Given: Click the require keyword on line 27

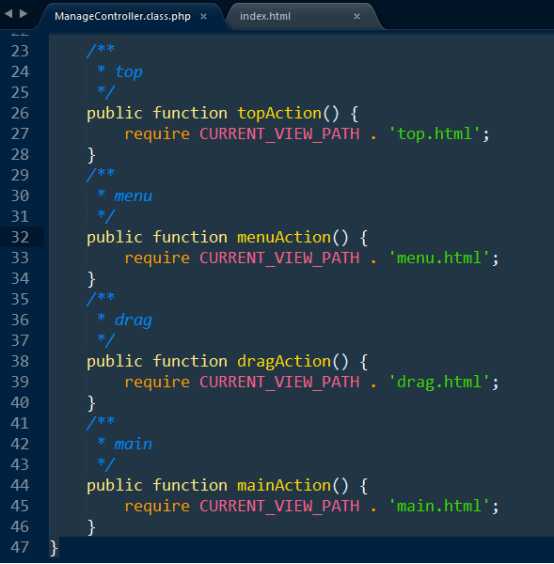Looking at the screenshot, I should 157,135.
